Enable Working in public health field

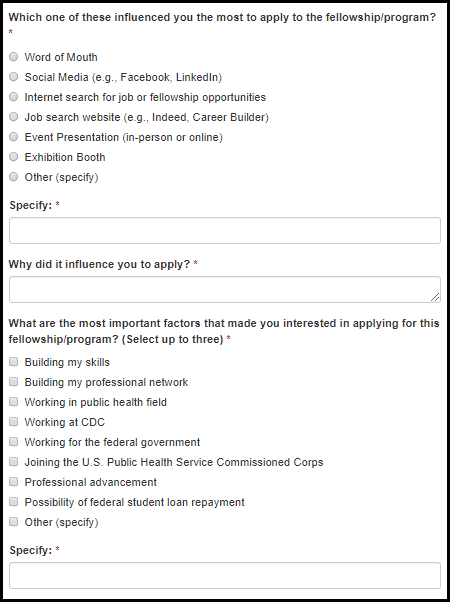[13, 402]
